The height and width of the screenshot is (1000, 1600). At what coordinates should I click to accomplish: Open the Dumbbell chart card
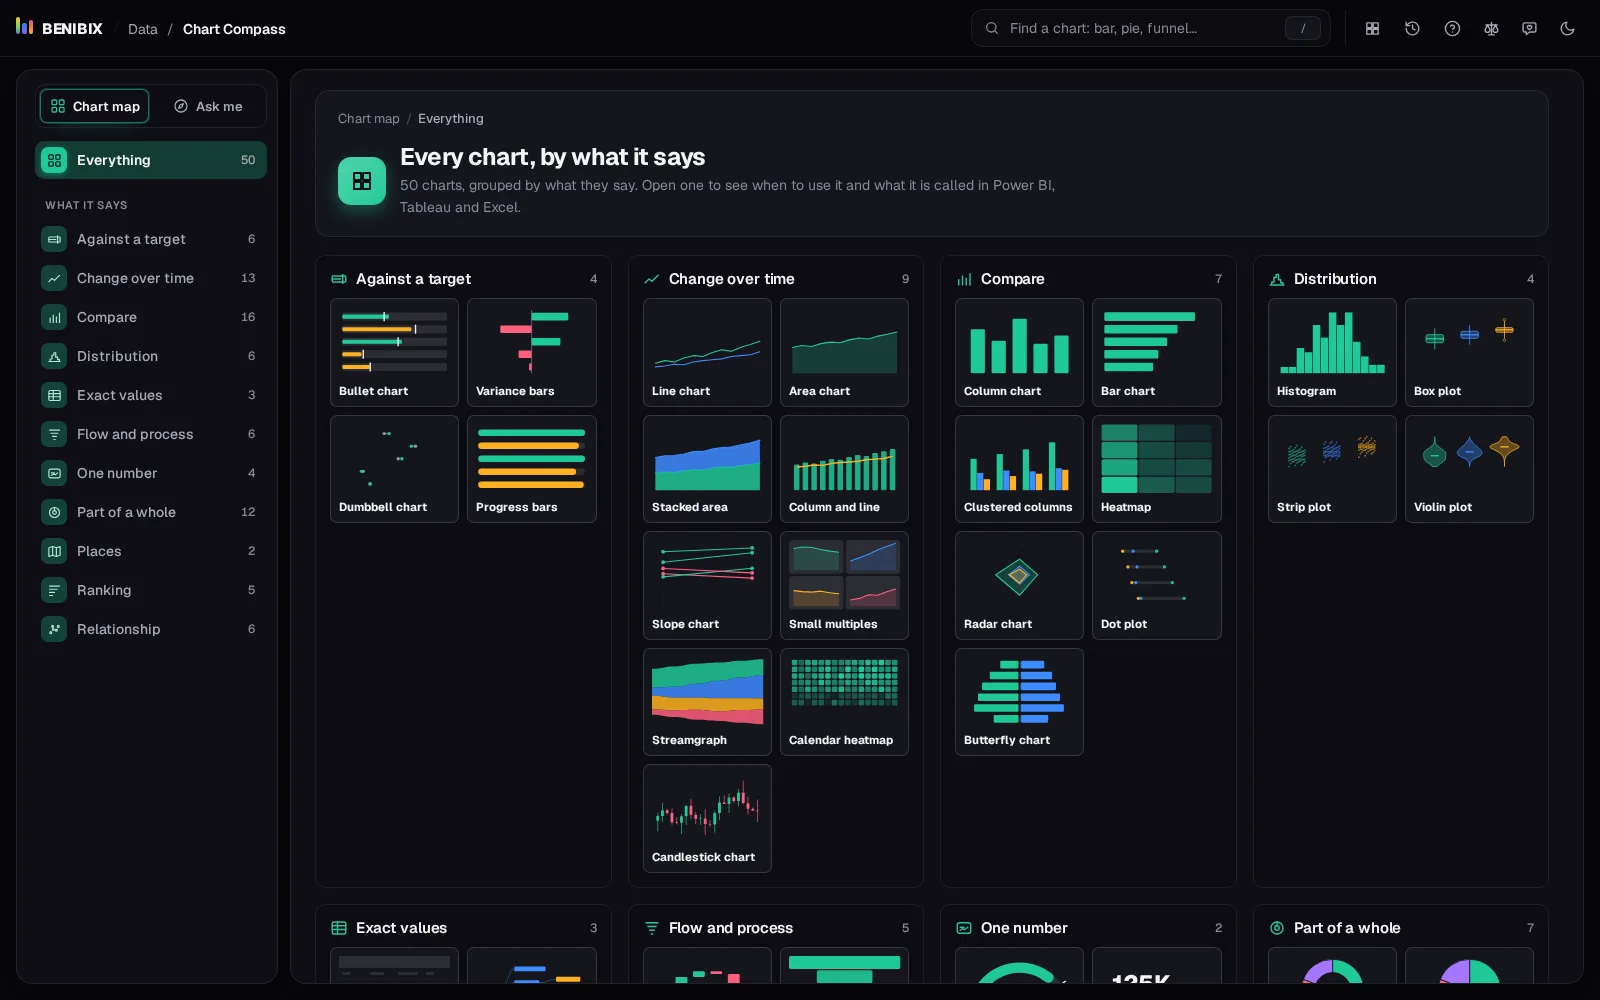click(394, 468)
